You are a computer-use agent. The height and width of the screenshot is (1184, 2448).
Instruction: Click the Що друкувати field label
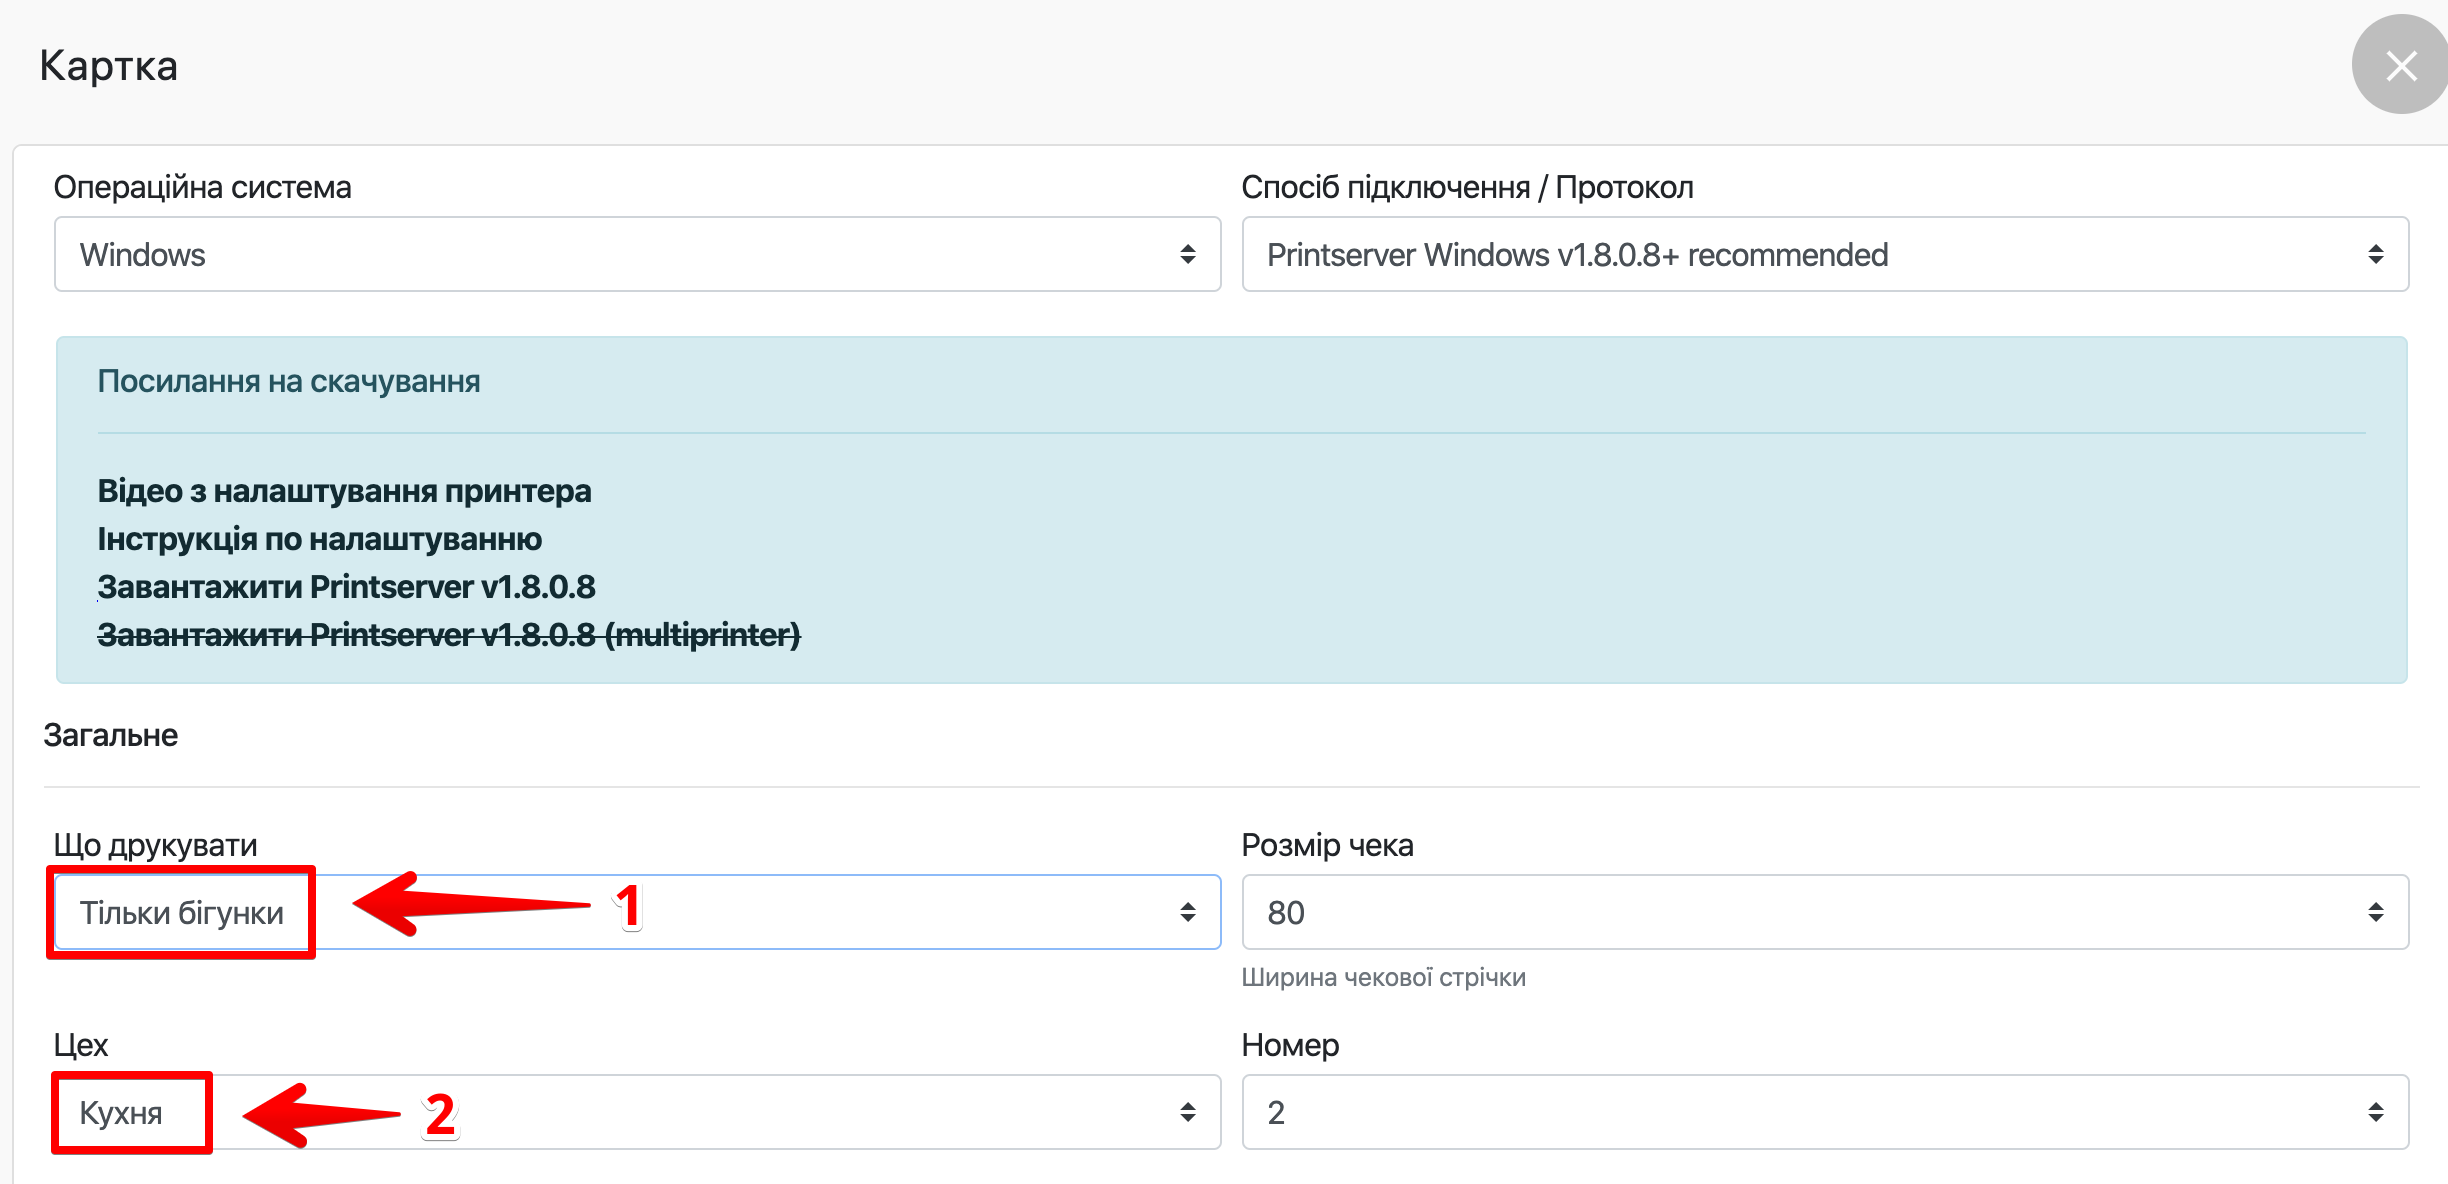(155, 845)
